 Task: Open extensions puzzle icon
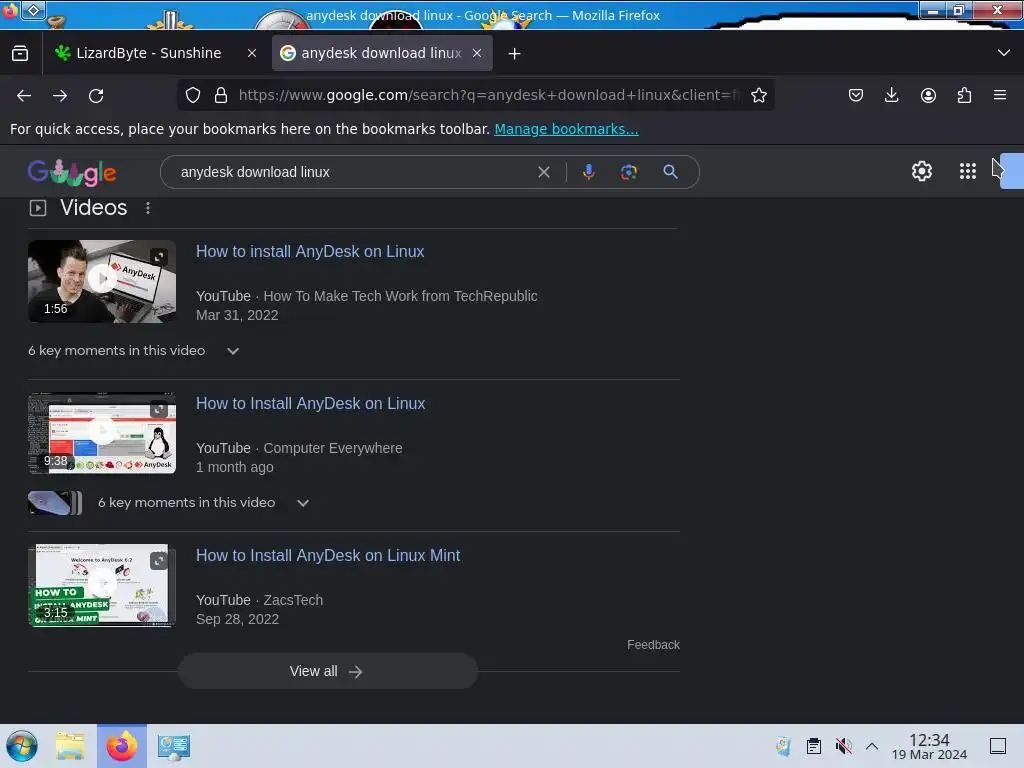(964, 95)
